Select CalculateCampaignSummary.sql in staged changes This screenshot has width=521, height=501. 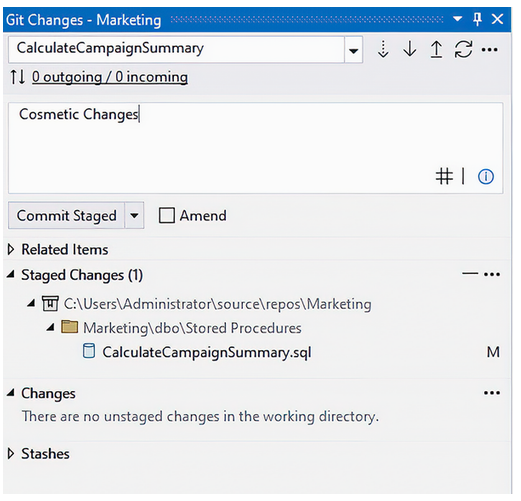tap(207, 352)
